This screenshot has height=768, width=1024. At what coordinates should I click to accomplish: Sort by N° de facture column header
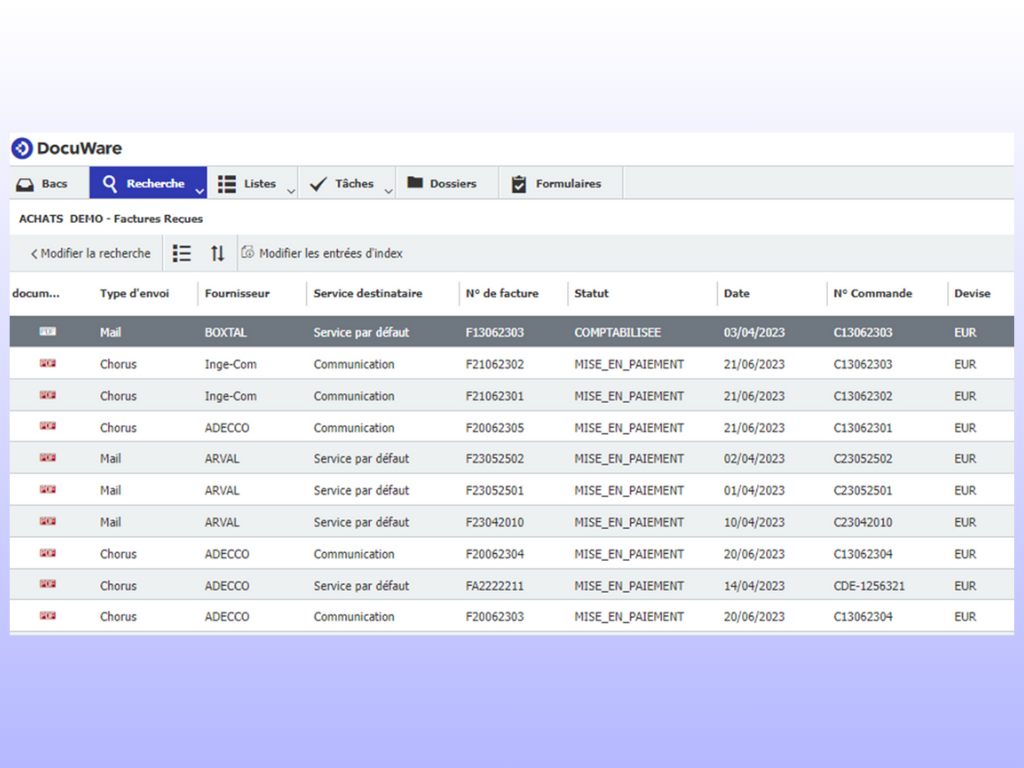click(502, 293)
